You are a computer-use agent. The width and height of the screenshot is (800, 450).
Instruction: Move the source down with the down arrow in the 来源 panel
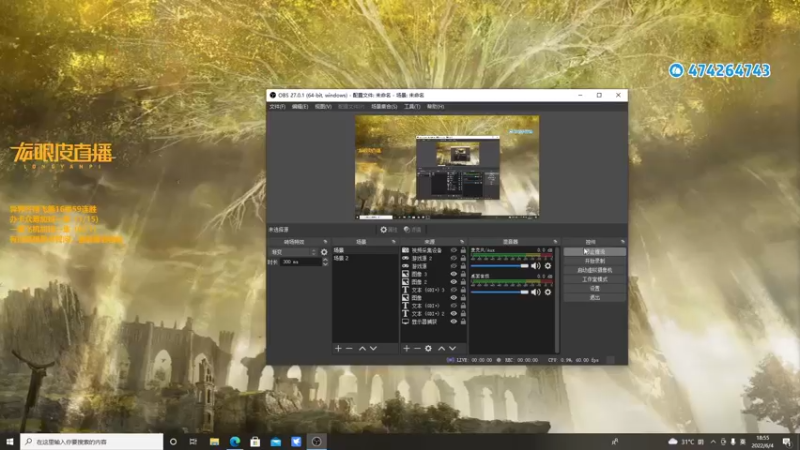coord(453,348)
